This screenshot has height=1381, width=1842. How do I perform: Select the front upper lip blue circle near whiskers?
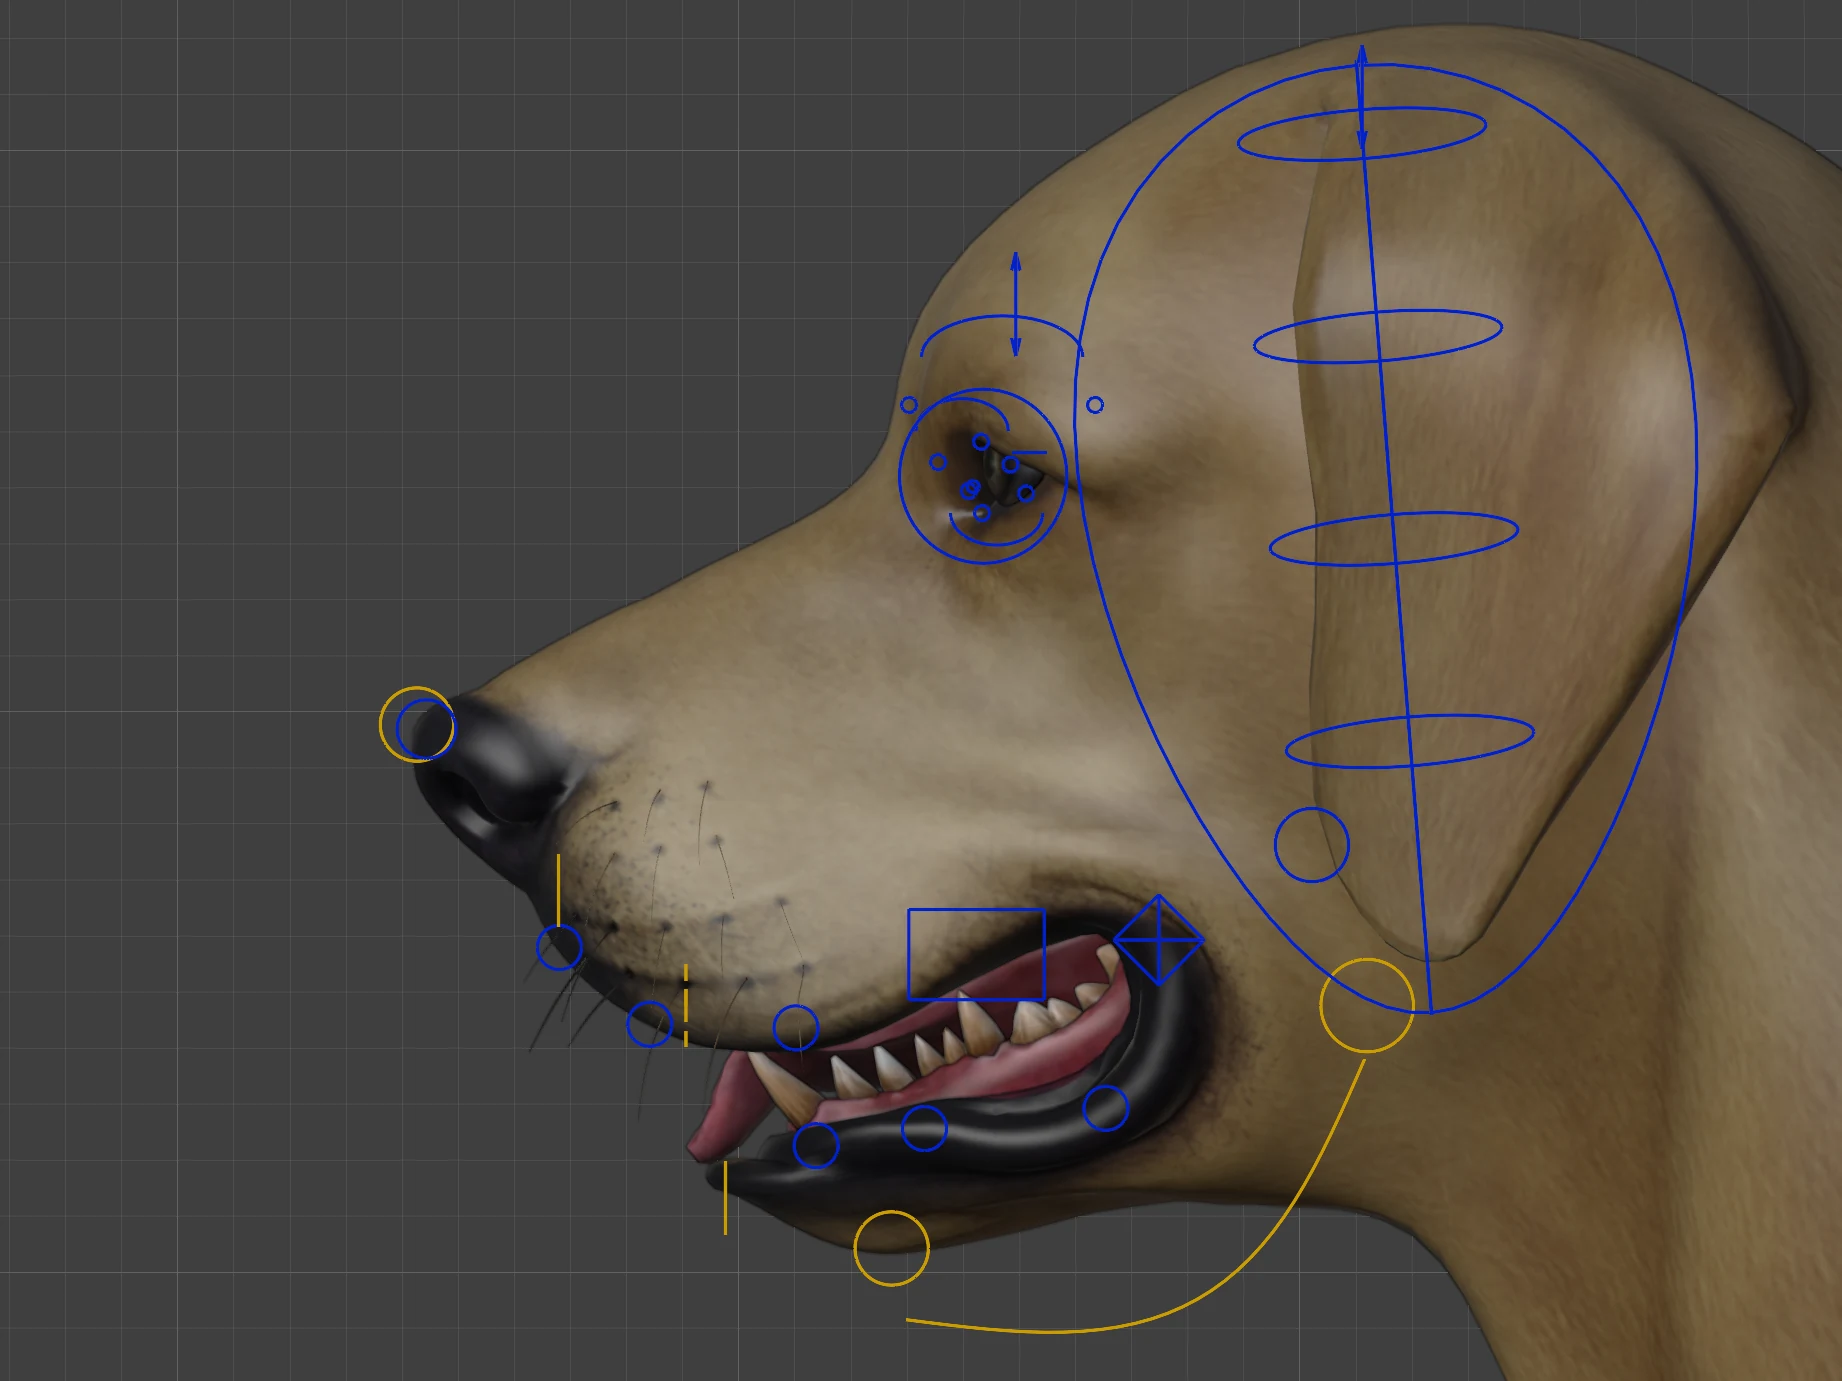click(559, 947)
